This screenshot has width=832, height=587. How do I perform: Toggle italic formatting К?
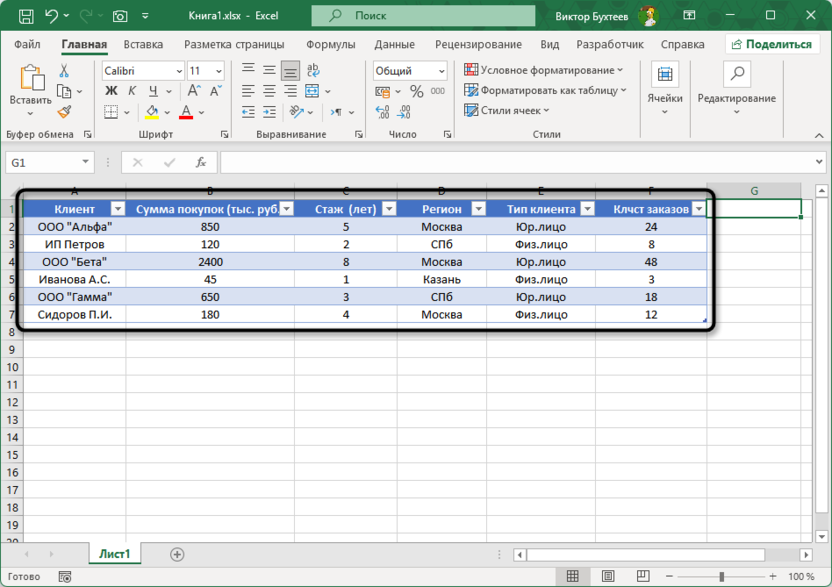click(130, 92)
